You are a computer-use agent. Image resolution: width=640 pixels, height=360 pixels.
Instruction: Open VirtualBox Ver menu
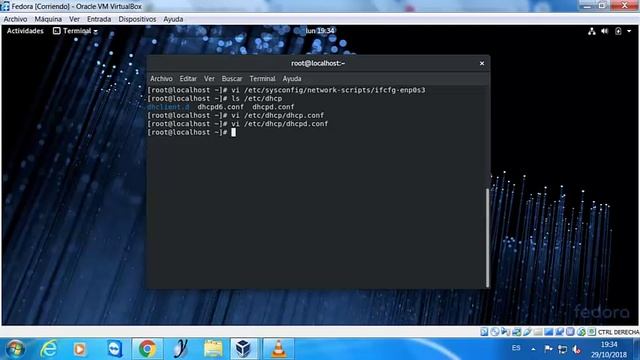74,19
